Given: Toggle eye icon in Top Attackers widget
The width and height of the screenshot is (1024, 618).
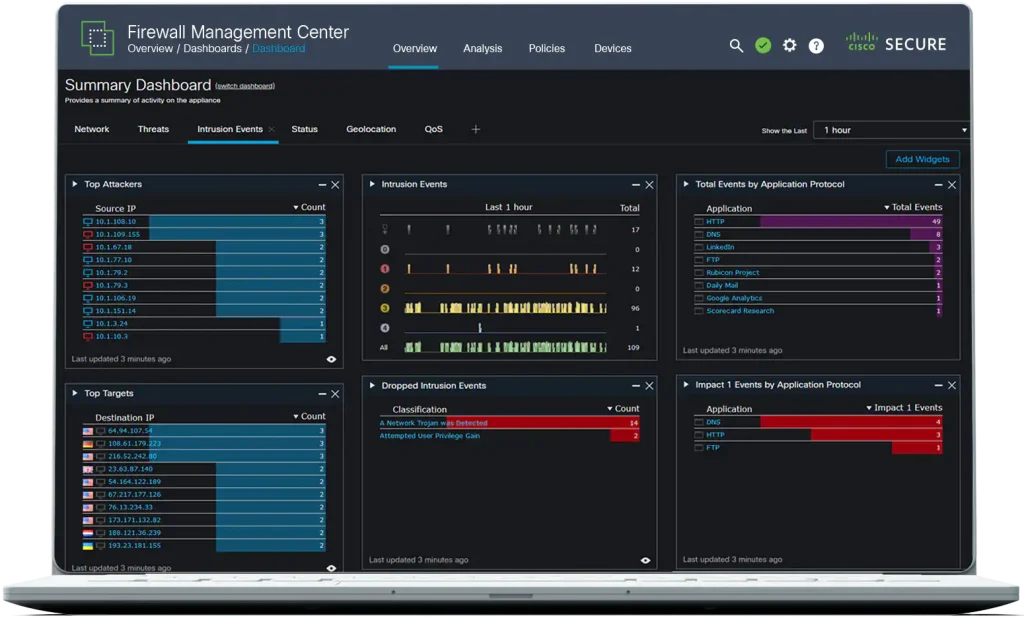Looking at the screenshot, I should 332,359.
